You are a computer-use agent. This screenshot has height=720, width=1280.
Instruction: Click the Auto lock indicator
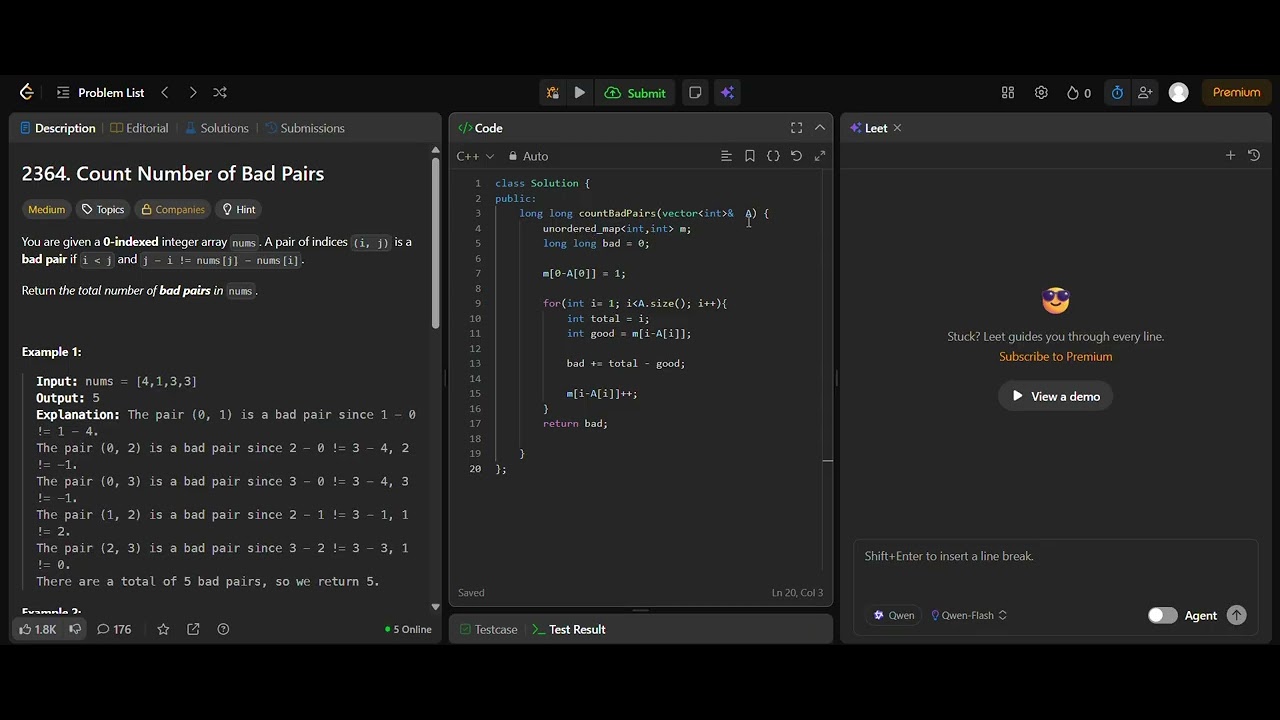coord(528,156)
